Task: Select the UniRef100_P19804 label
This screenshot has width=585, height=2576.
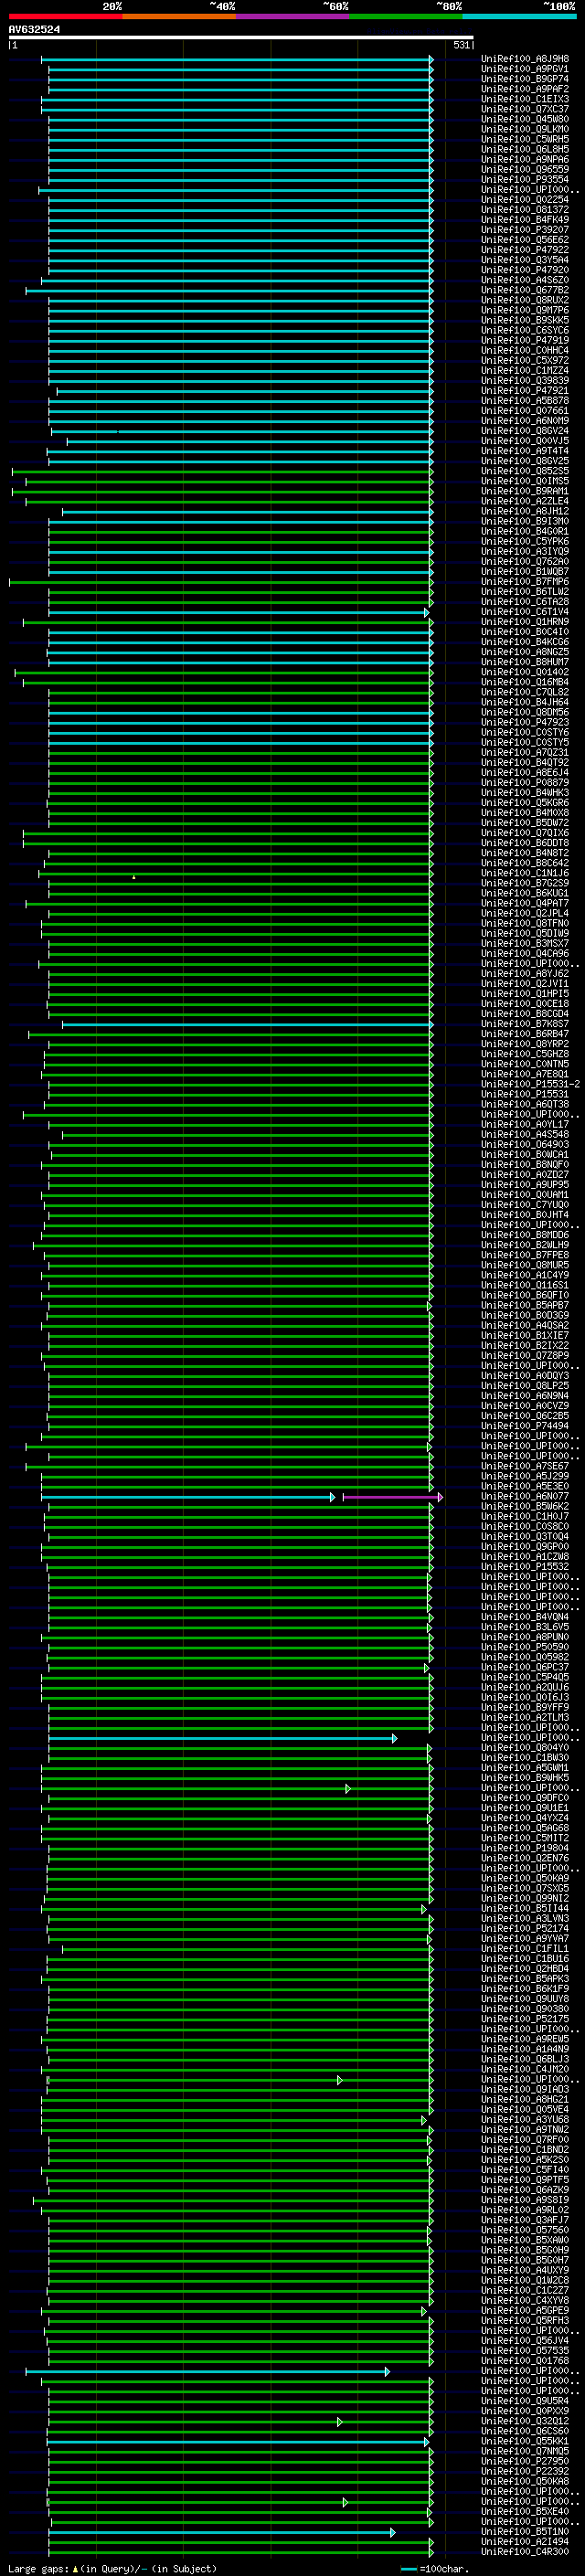Action: coord(525,1849)
